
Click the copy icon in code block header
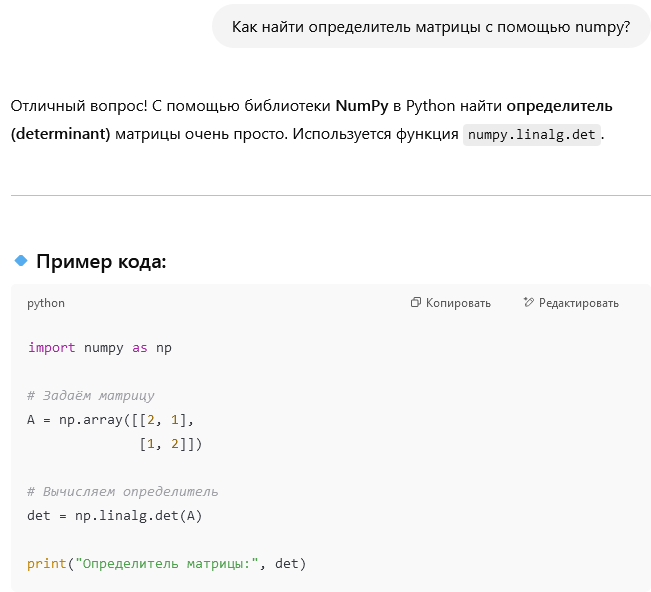pyautogui.click(x=416, y=303)
